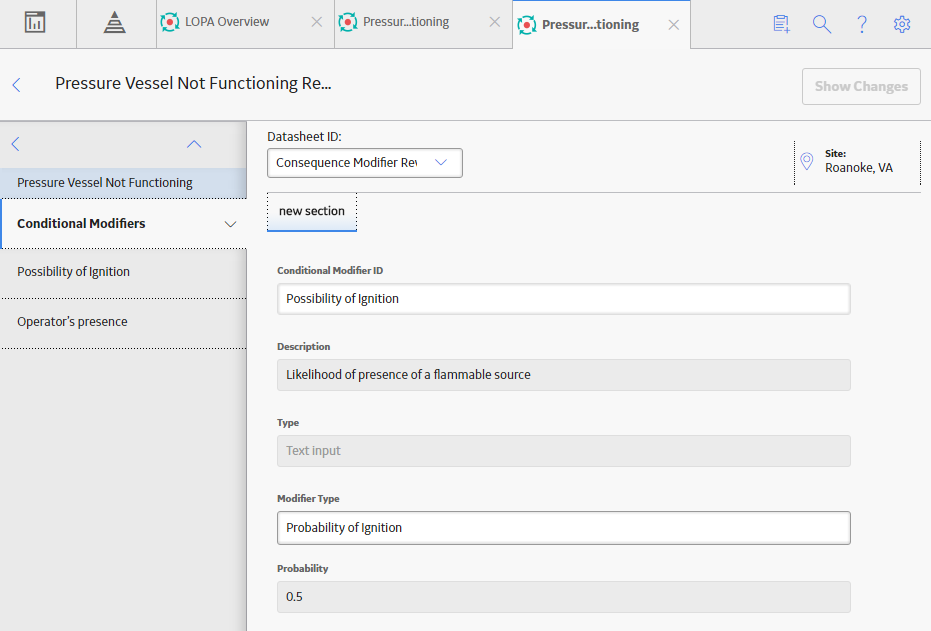Click the Modifier Type field

tap(563, 528)
